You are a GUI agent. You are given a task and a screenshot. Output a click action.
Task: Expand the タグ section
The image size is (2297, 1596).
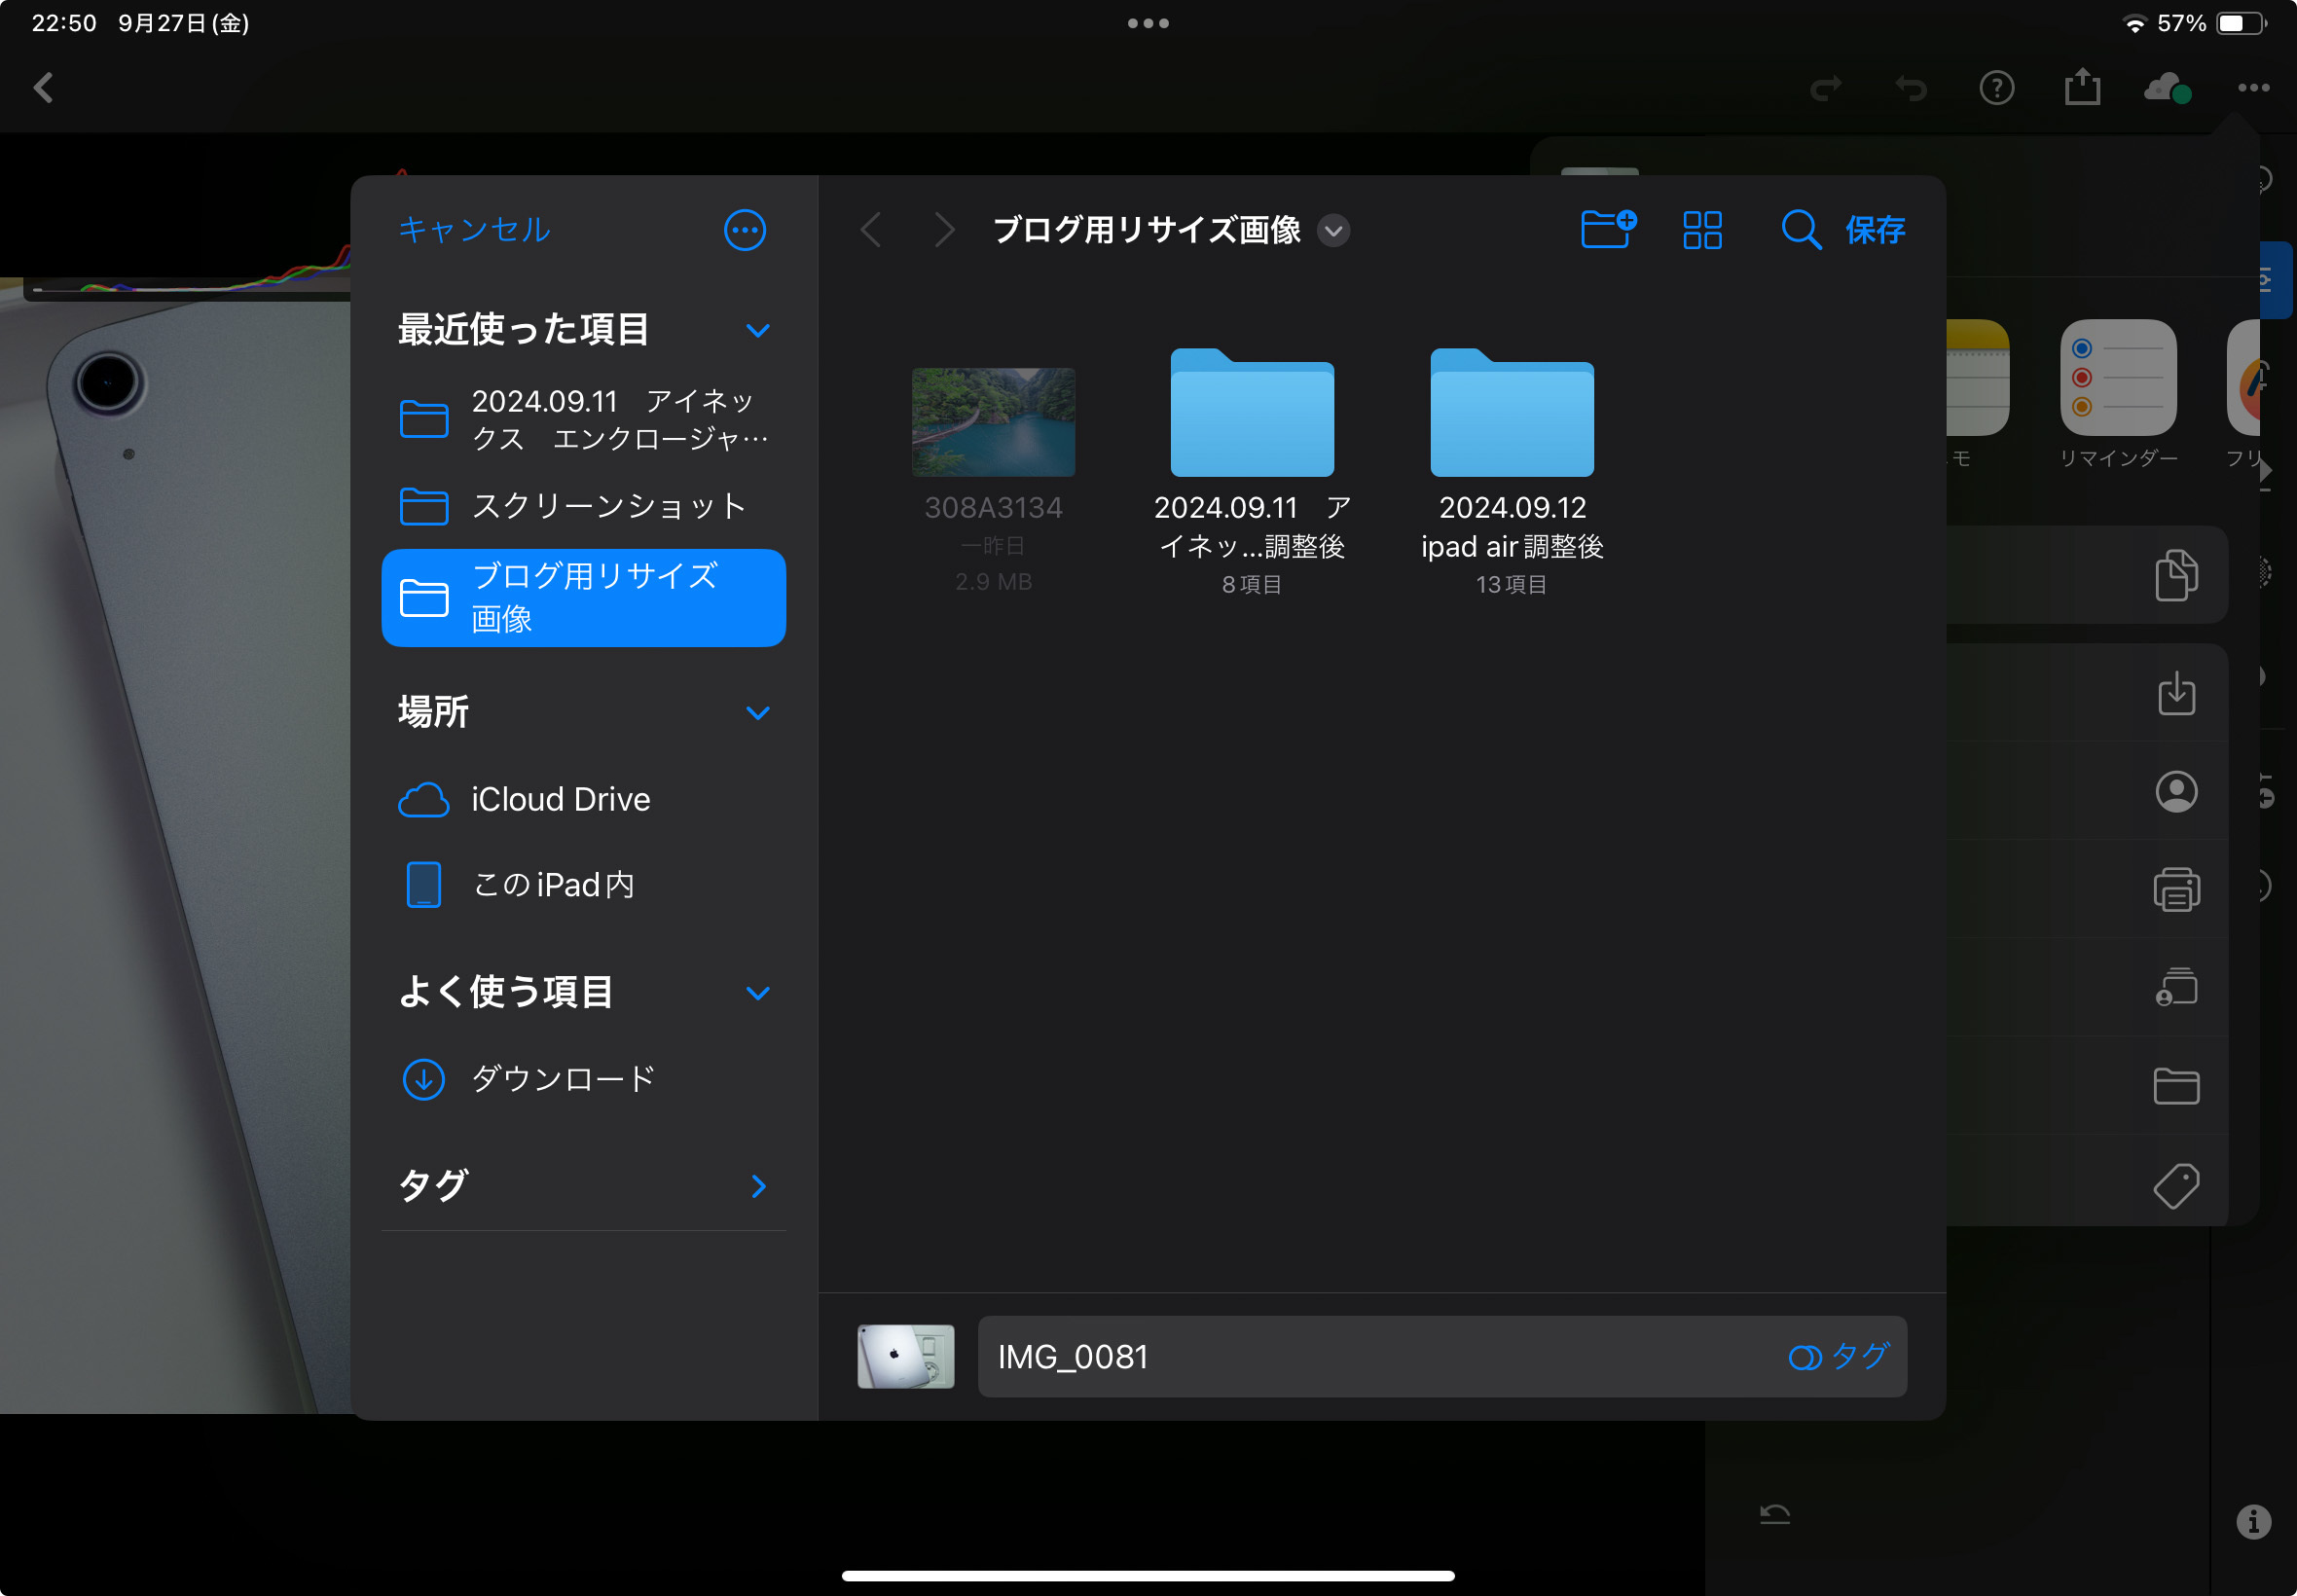coord(758,1186)
